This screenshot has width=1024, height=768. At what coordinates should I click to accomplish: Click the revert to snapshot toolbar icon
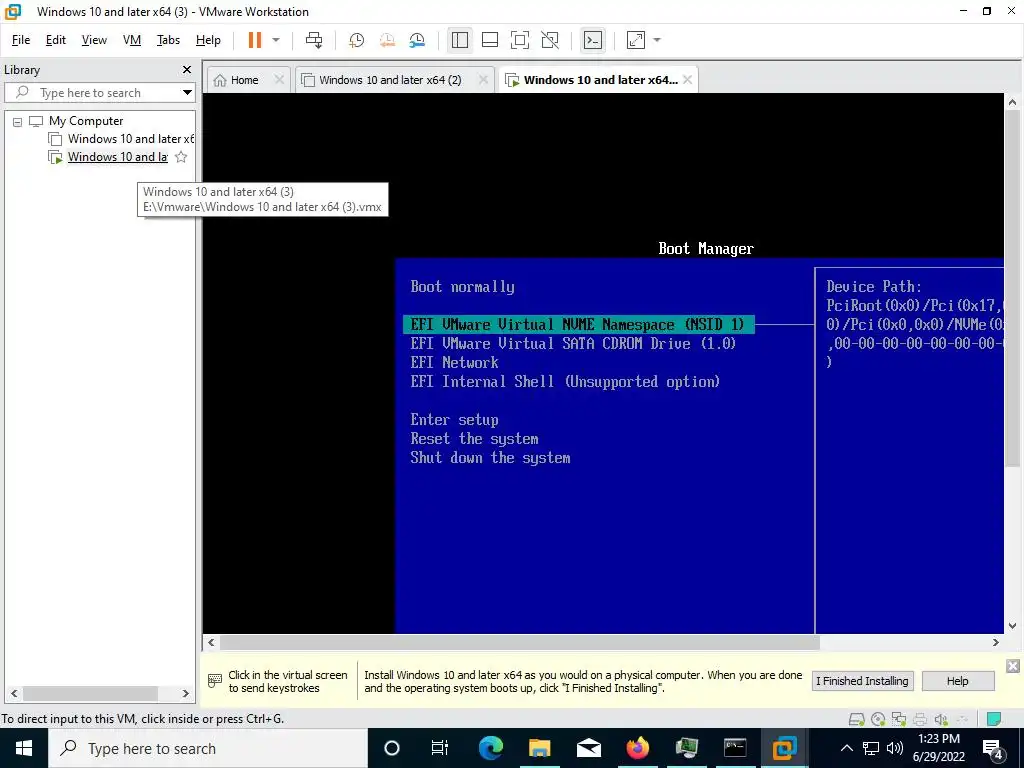coord(387,40)
